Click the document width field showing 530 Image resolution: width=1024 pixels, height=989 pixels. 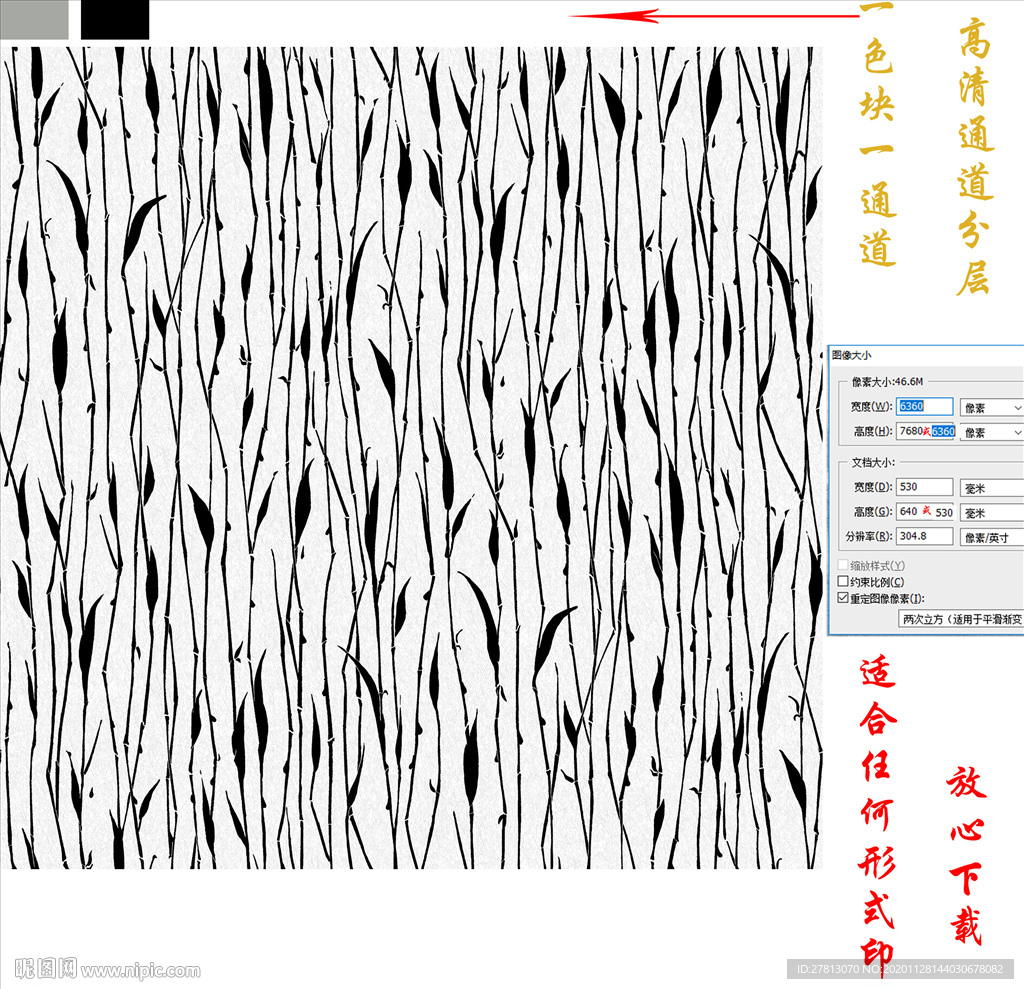tap(924, 487)
